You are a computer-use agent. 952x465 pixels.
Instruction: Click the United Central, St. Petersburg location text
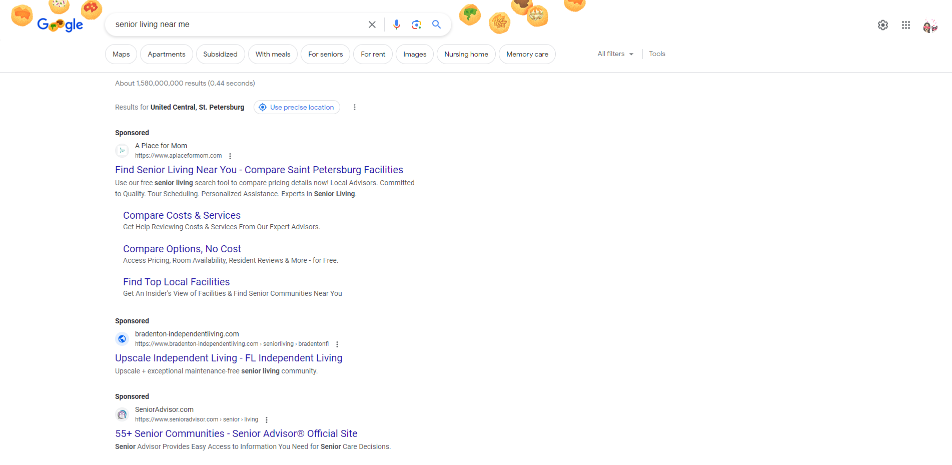pyautogui.click(x=197, y=107)
